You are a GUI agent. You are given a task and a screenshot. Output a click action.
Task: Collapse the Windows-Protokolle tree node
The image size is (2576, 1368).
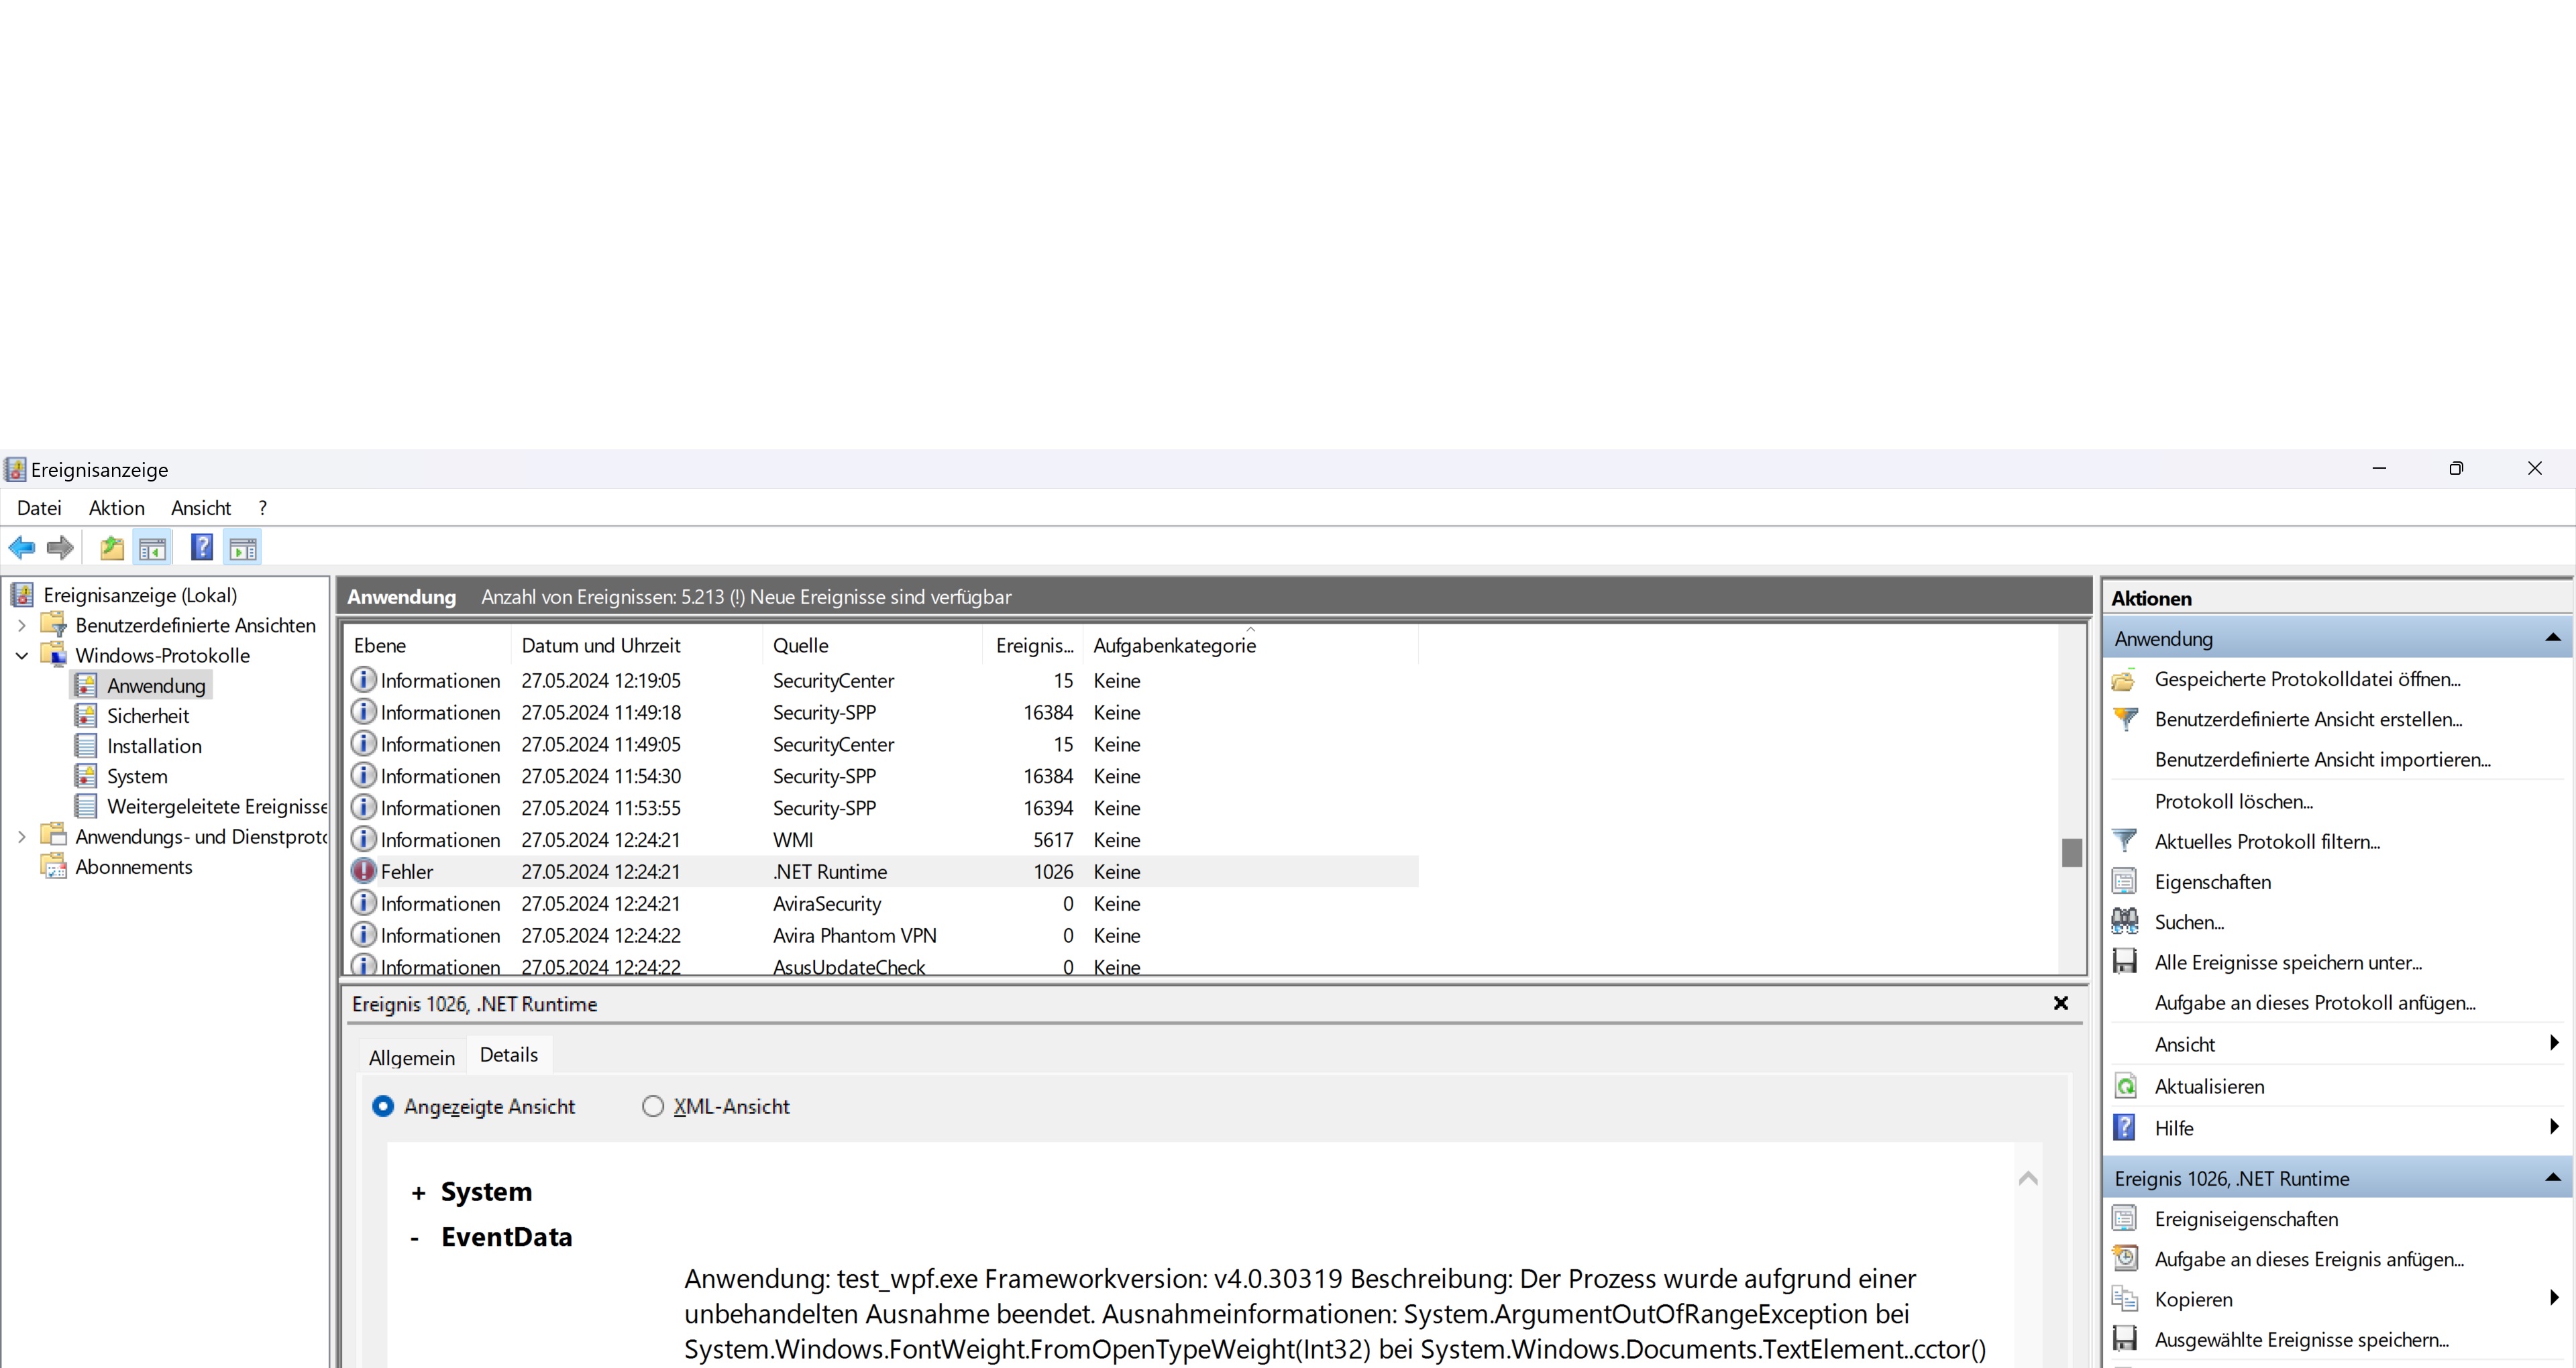coord(22,656)
